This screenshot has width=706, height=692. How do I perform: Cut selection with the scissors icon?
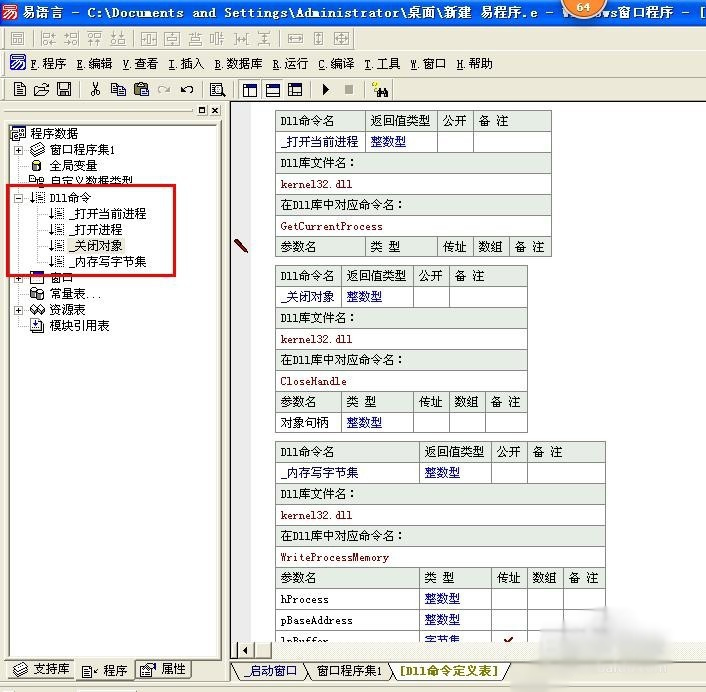click(95, 89)
